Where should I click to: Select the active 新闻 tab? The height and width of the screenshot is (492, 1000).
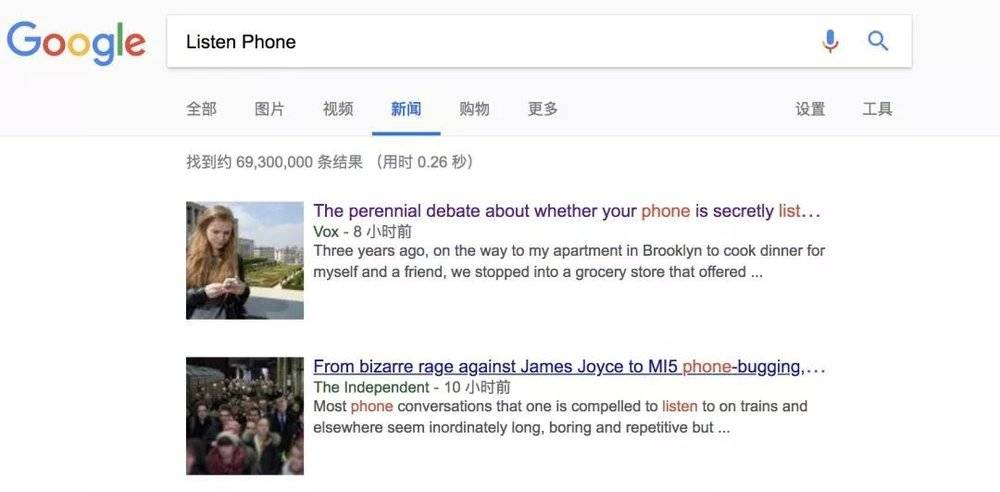[x=406, y=109]
